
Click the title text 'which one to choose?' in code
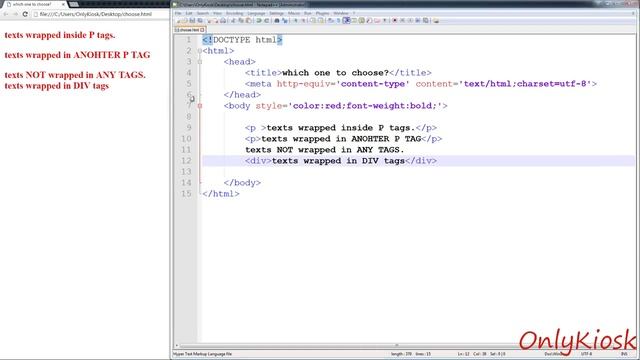pyautogui.click(x=336, y=73)
